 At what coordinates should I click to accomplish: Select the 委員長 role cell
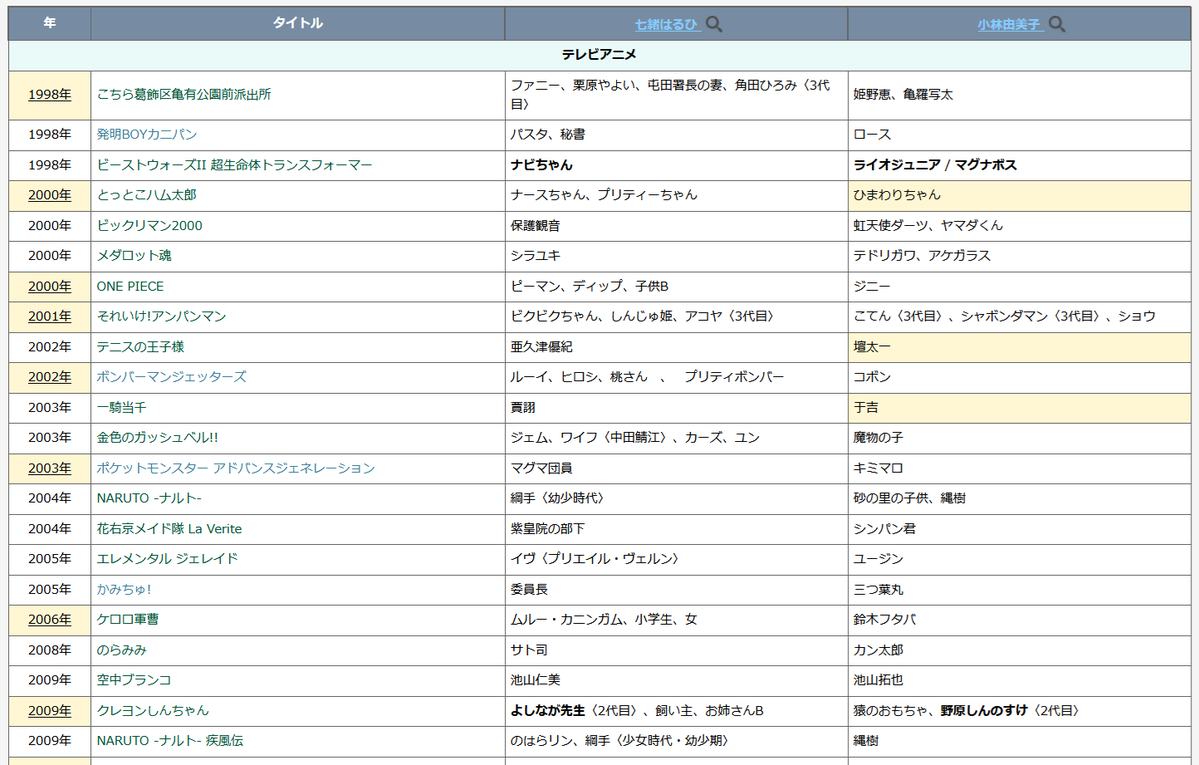(676, 590)
